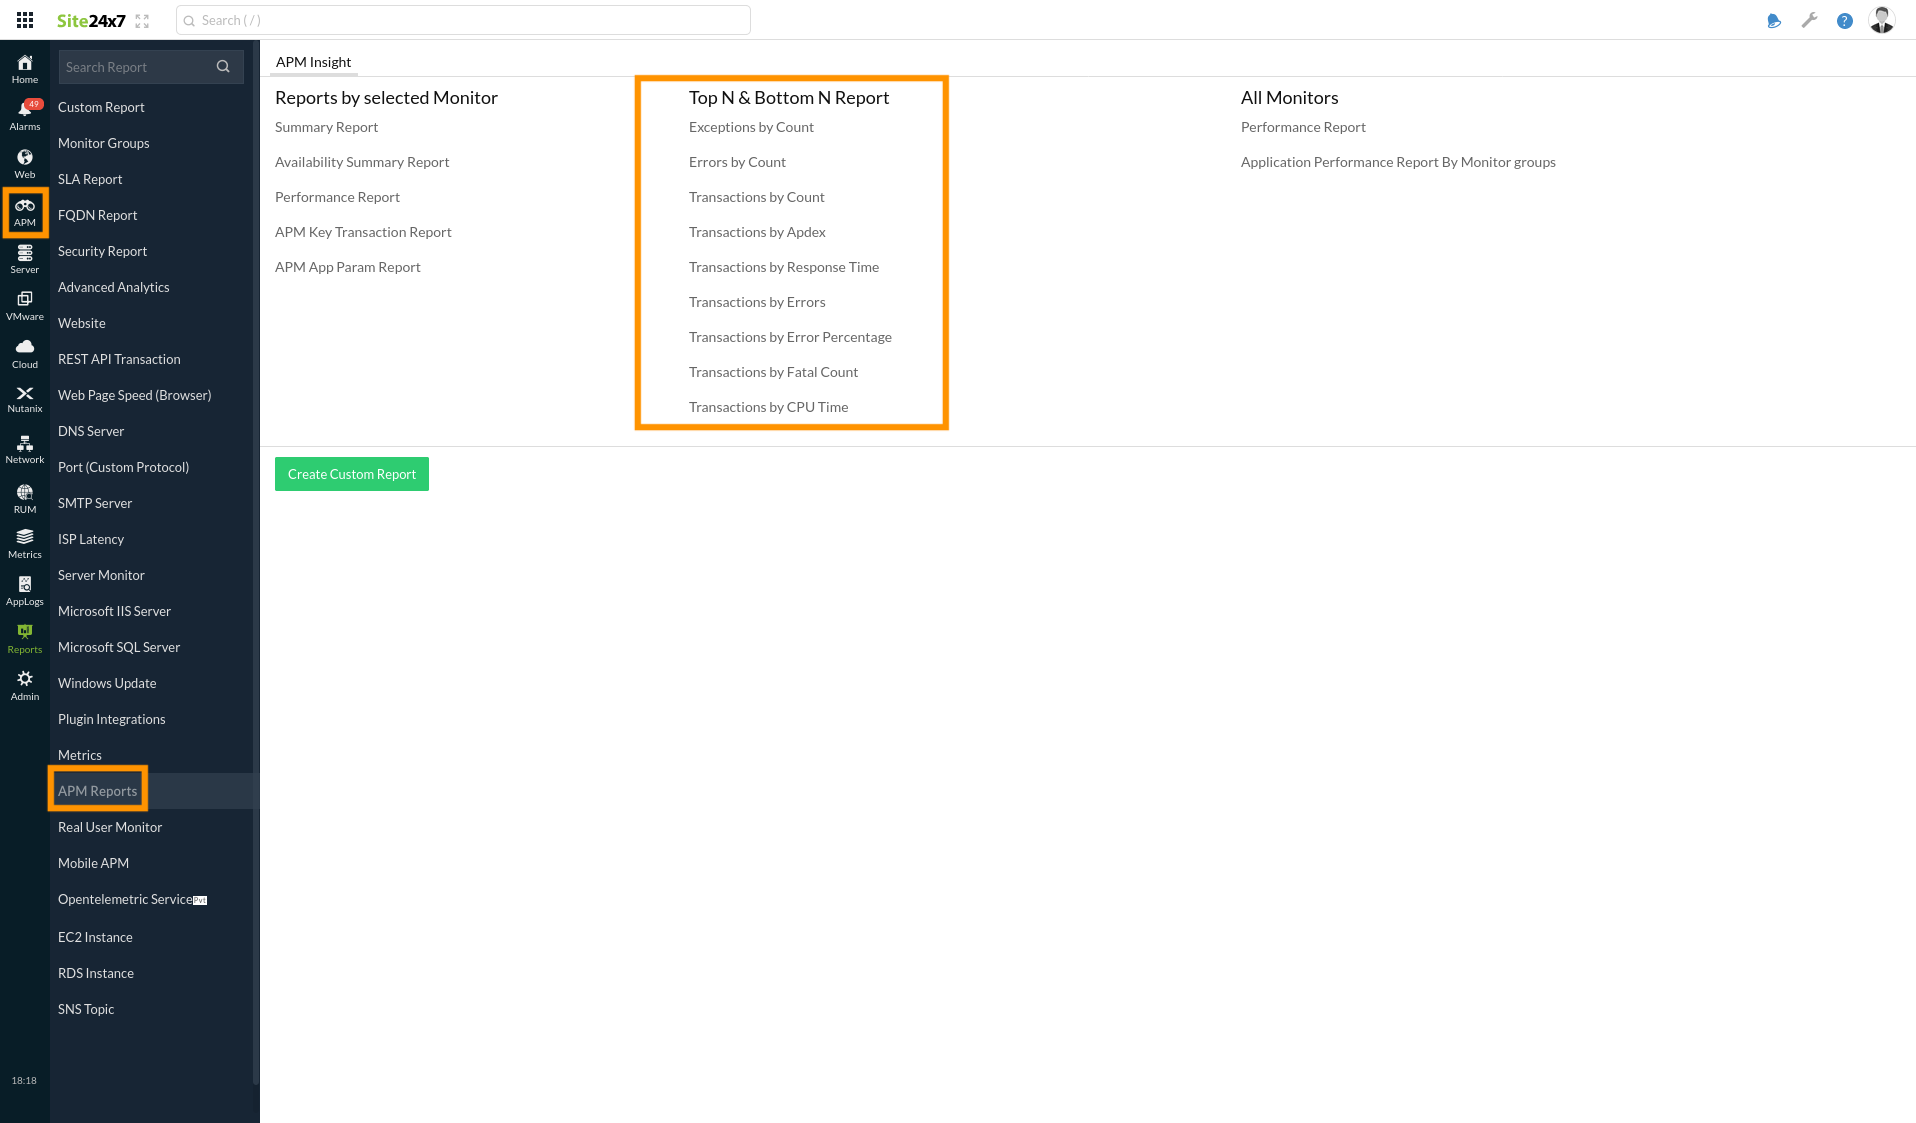Open the apps grid icon top-left

point(25,19)
